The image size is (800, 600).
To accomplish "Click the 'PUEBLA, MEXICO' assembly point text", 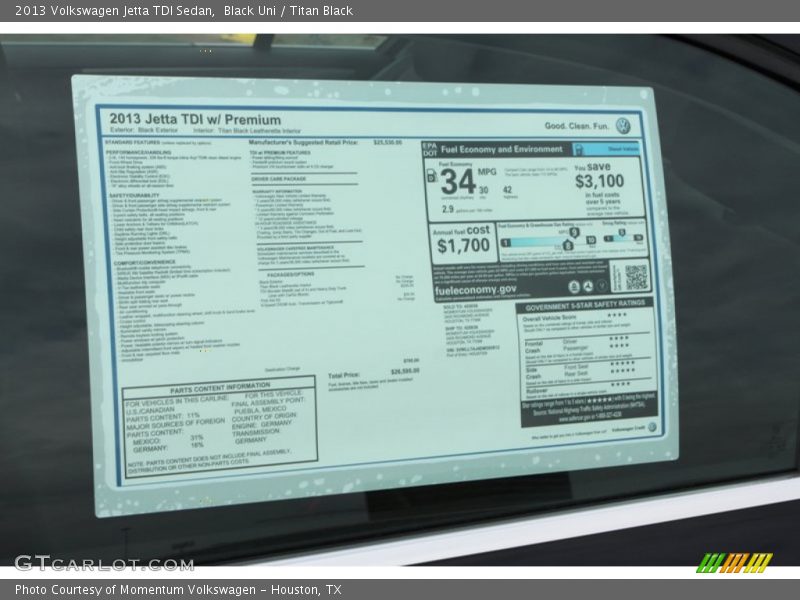I will click(260, 410).
